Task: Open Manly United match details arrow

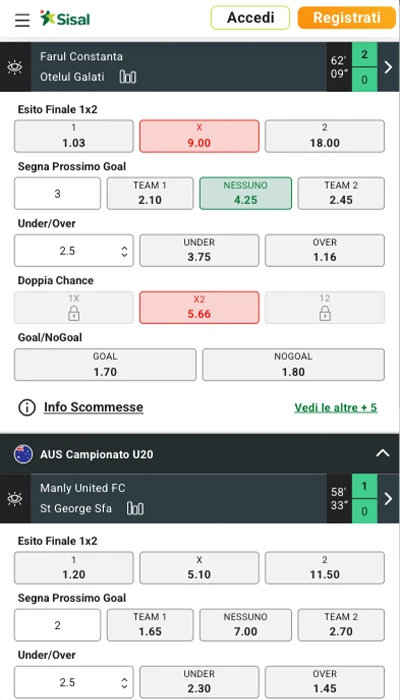Action: (388, 499)
